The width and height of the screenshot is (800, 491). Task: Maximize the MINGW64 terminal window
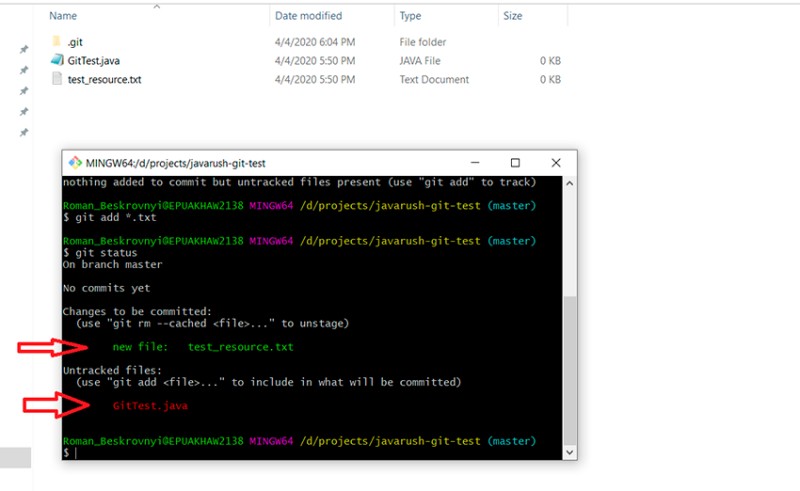point(515,163)
